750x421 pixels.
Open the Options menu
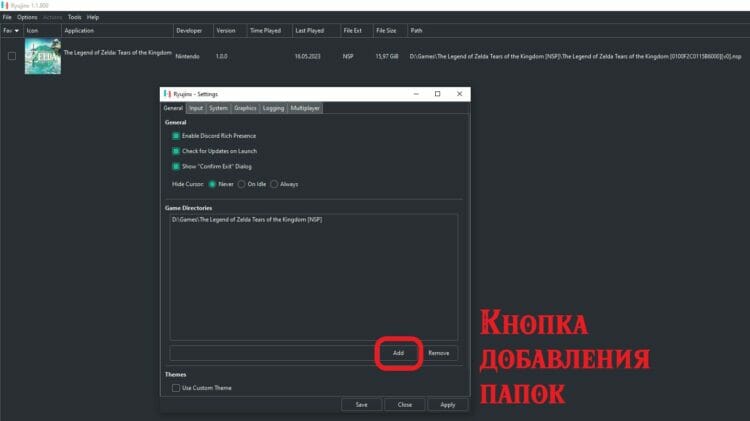click(27, 17)
